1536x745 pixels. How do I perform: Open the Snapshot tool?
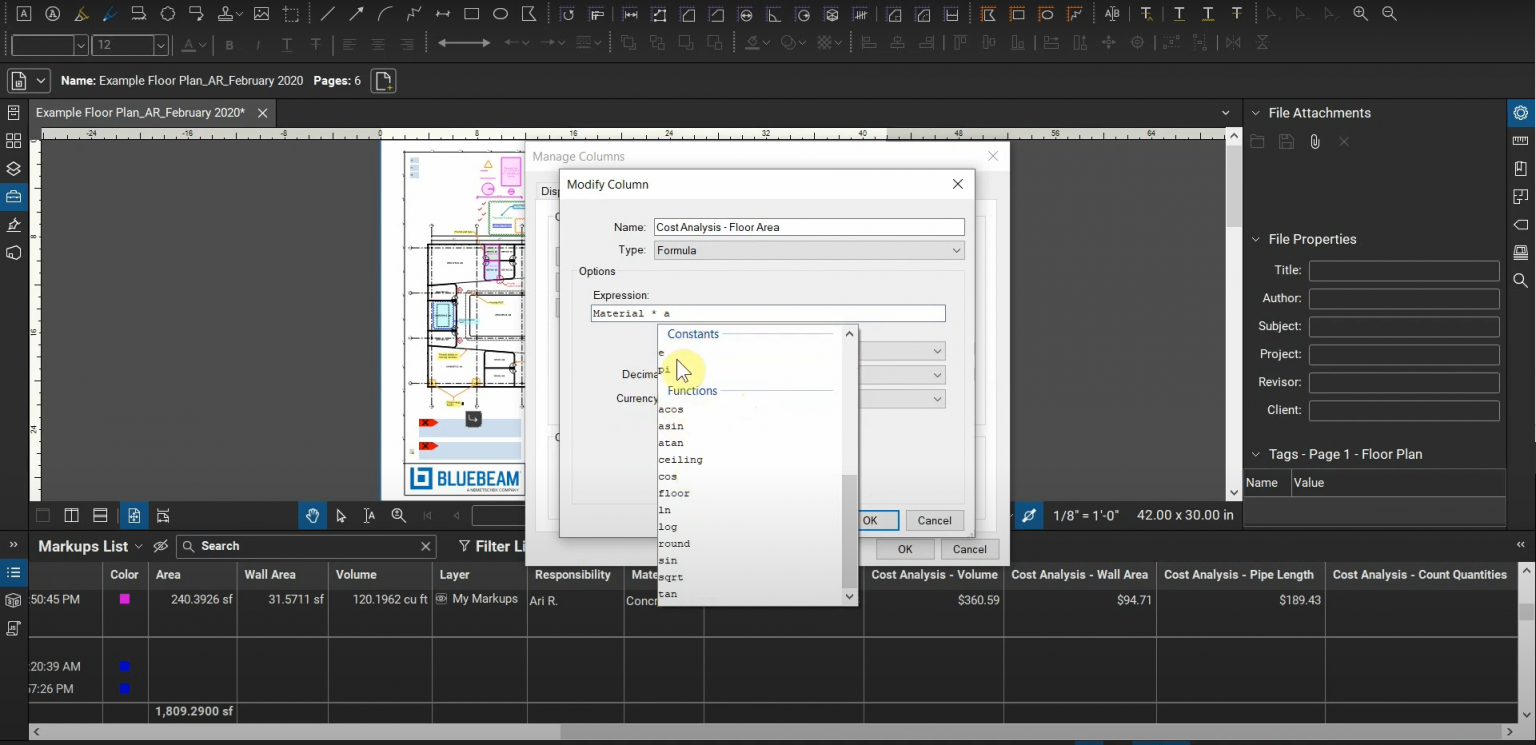tap(291, 13)
